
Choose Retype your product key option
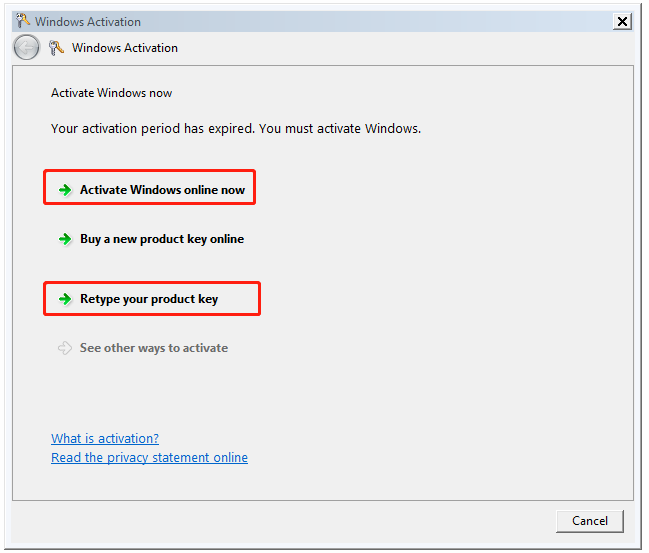click(149, 299)
